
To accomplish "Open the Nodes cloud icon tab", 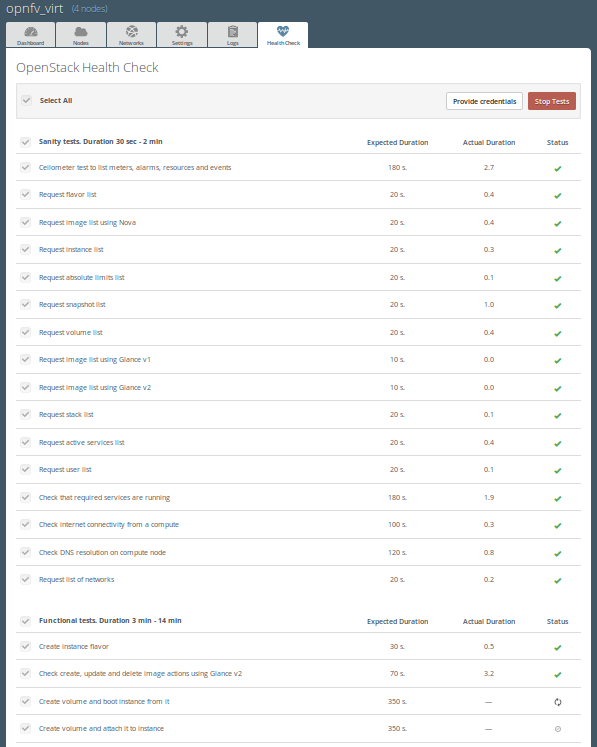I will coord(81,32).
